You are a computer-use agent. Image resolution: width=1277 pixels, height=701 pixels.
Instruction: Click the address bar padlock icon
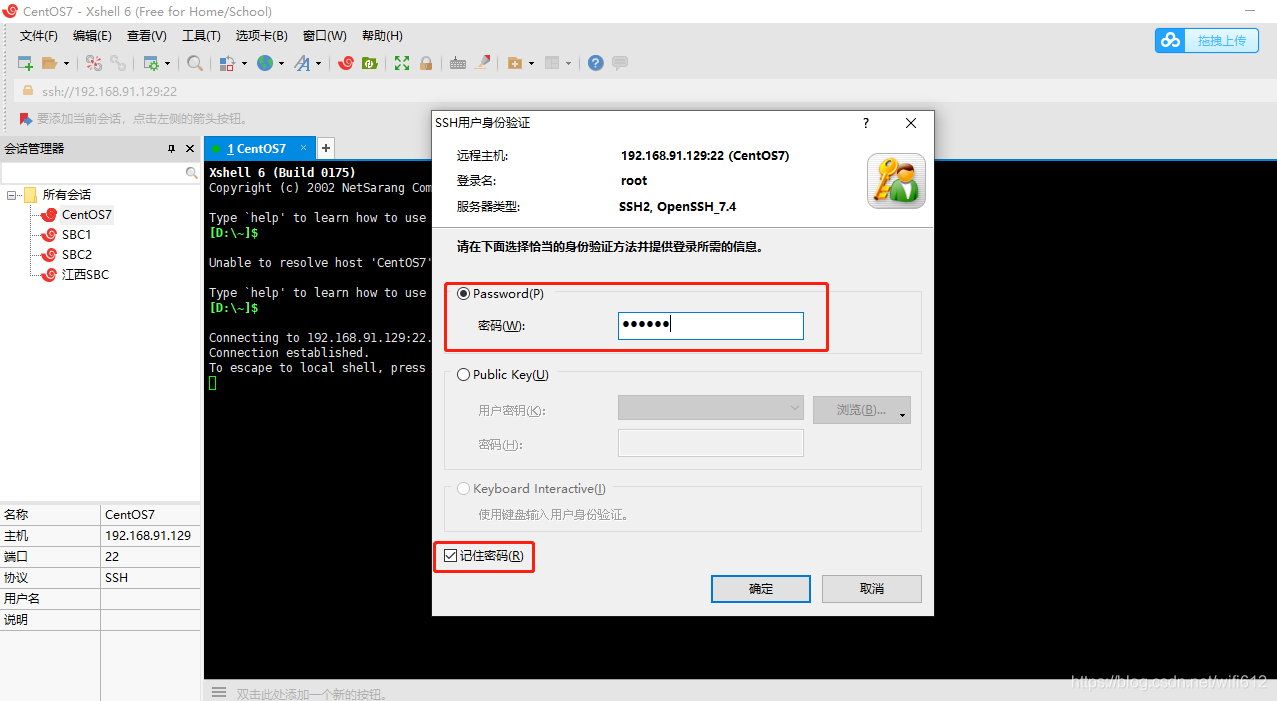pyautogui.click(x=28, y=90)
